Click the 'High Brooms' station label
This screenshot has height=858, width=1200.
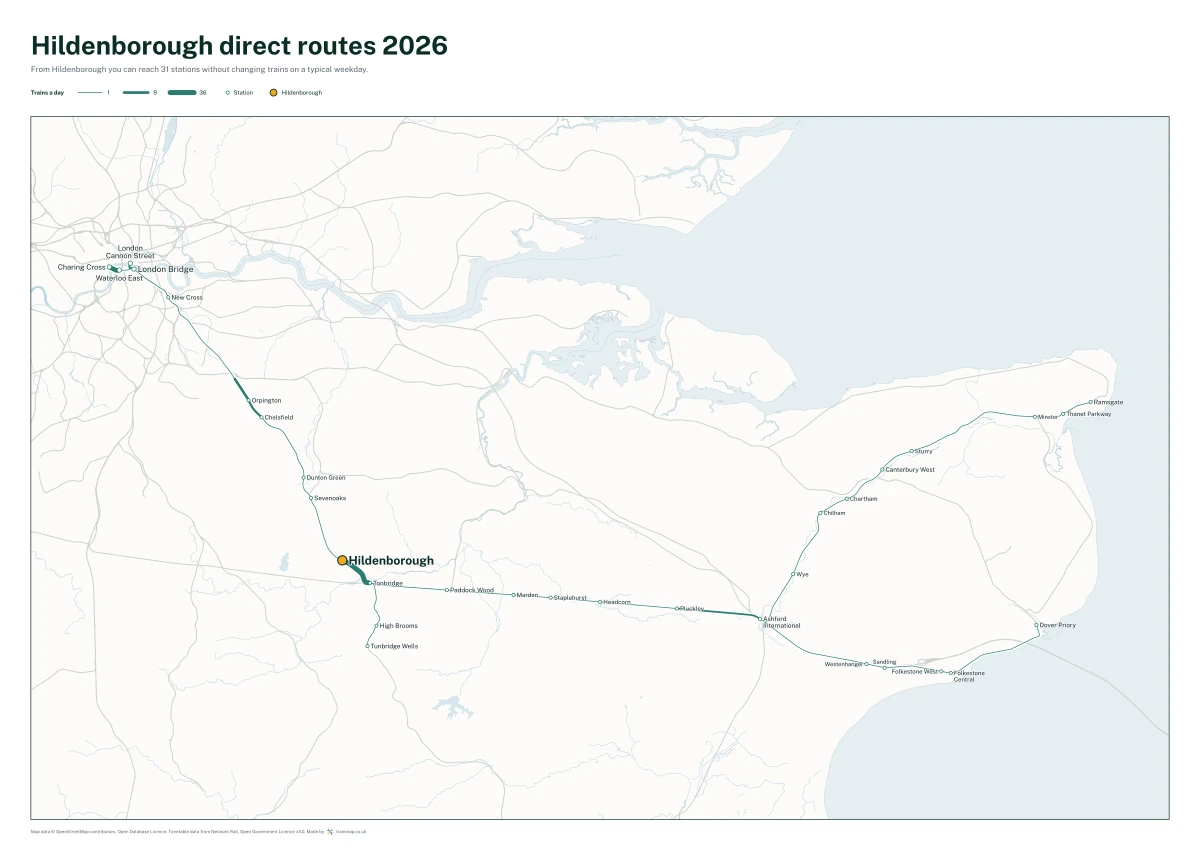(x=399, y=626)
